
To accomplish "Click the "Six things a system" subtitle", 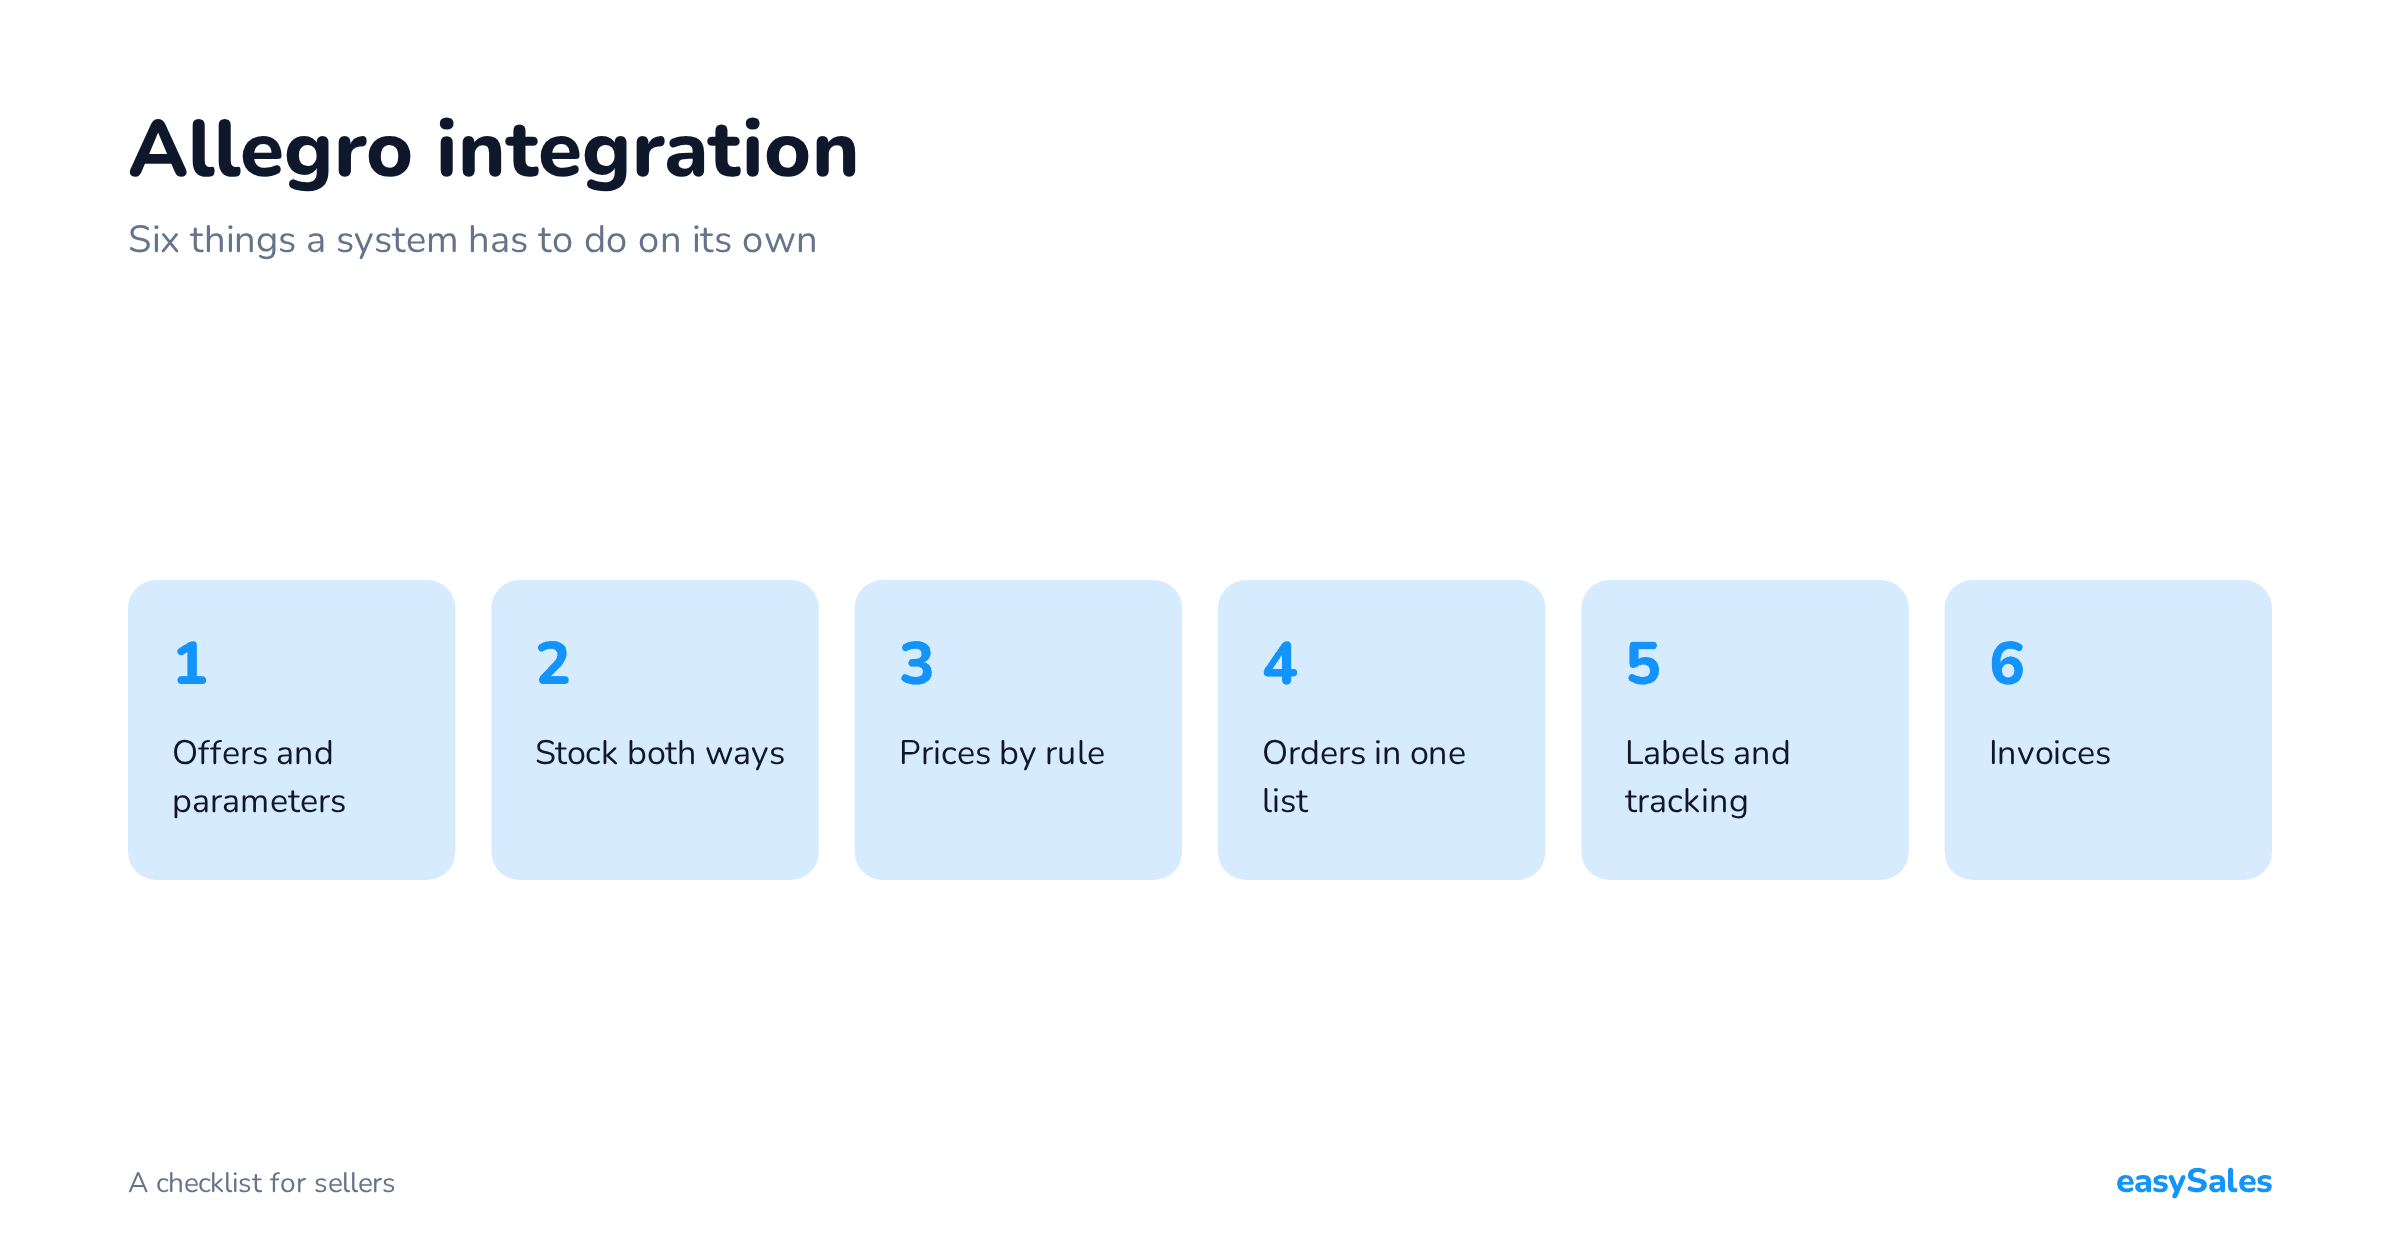I will coord(473,240).
